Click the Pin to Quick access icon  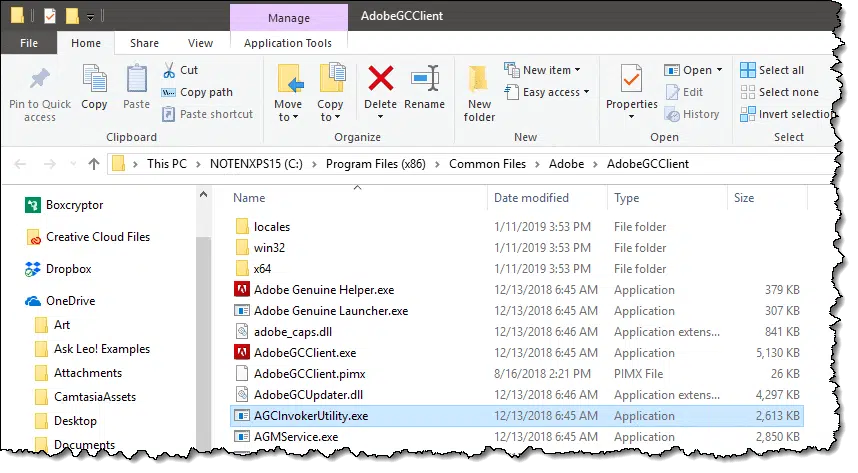(40, 80)
